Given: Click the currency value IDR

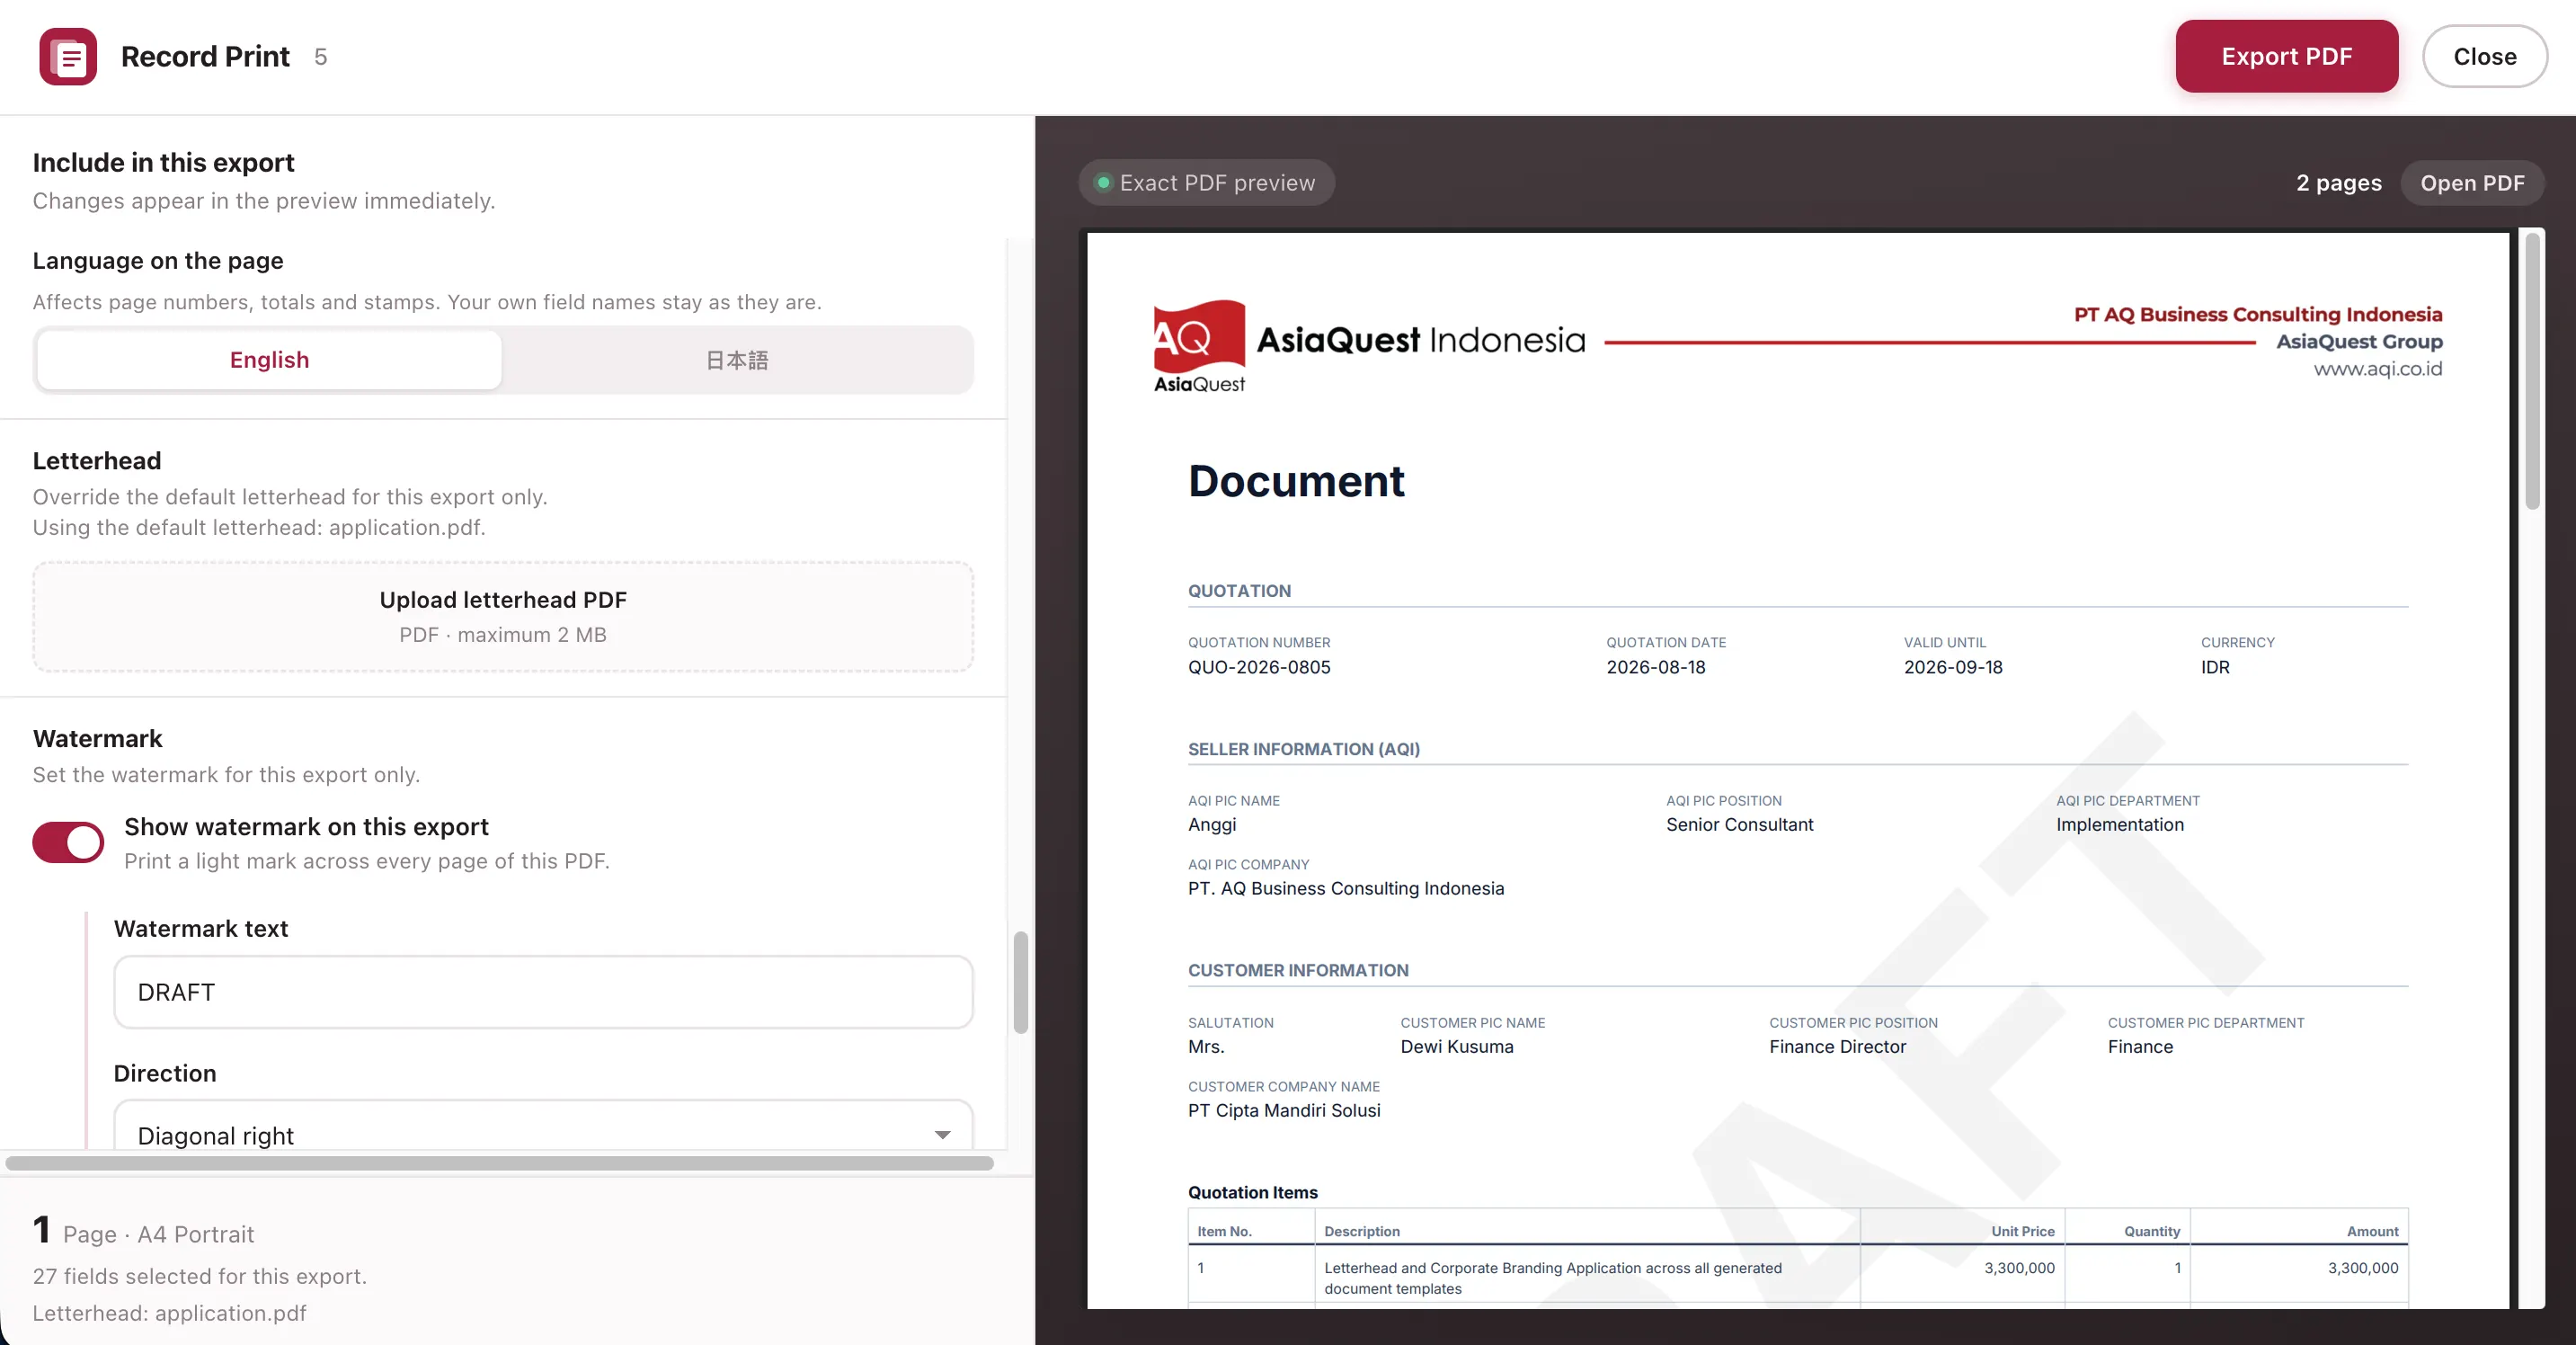Looking at the screenshot, I should (x=2215, y=667).
